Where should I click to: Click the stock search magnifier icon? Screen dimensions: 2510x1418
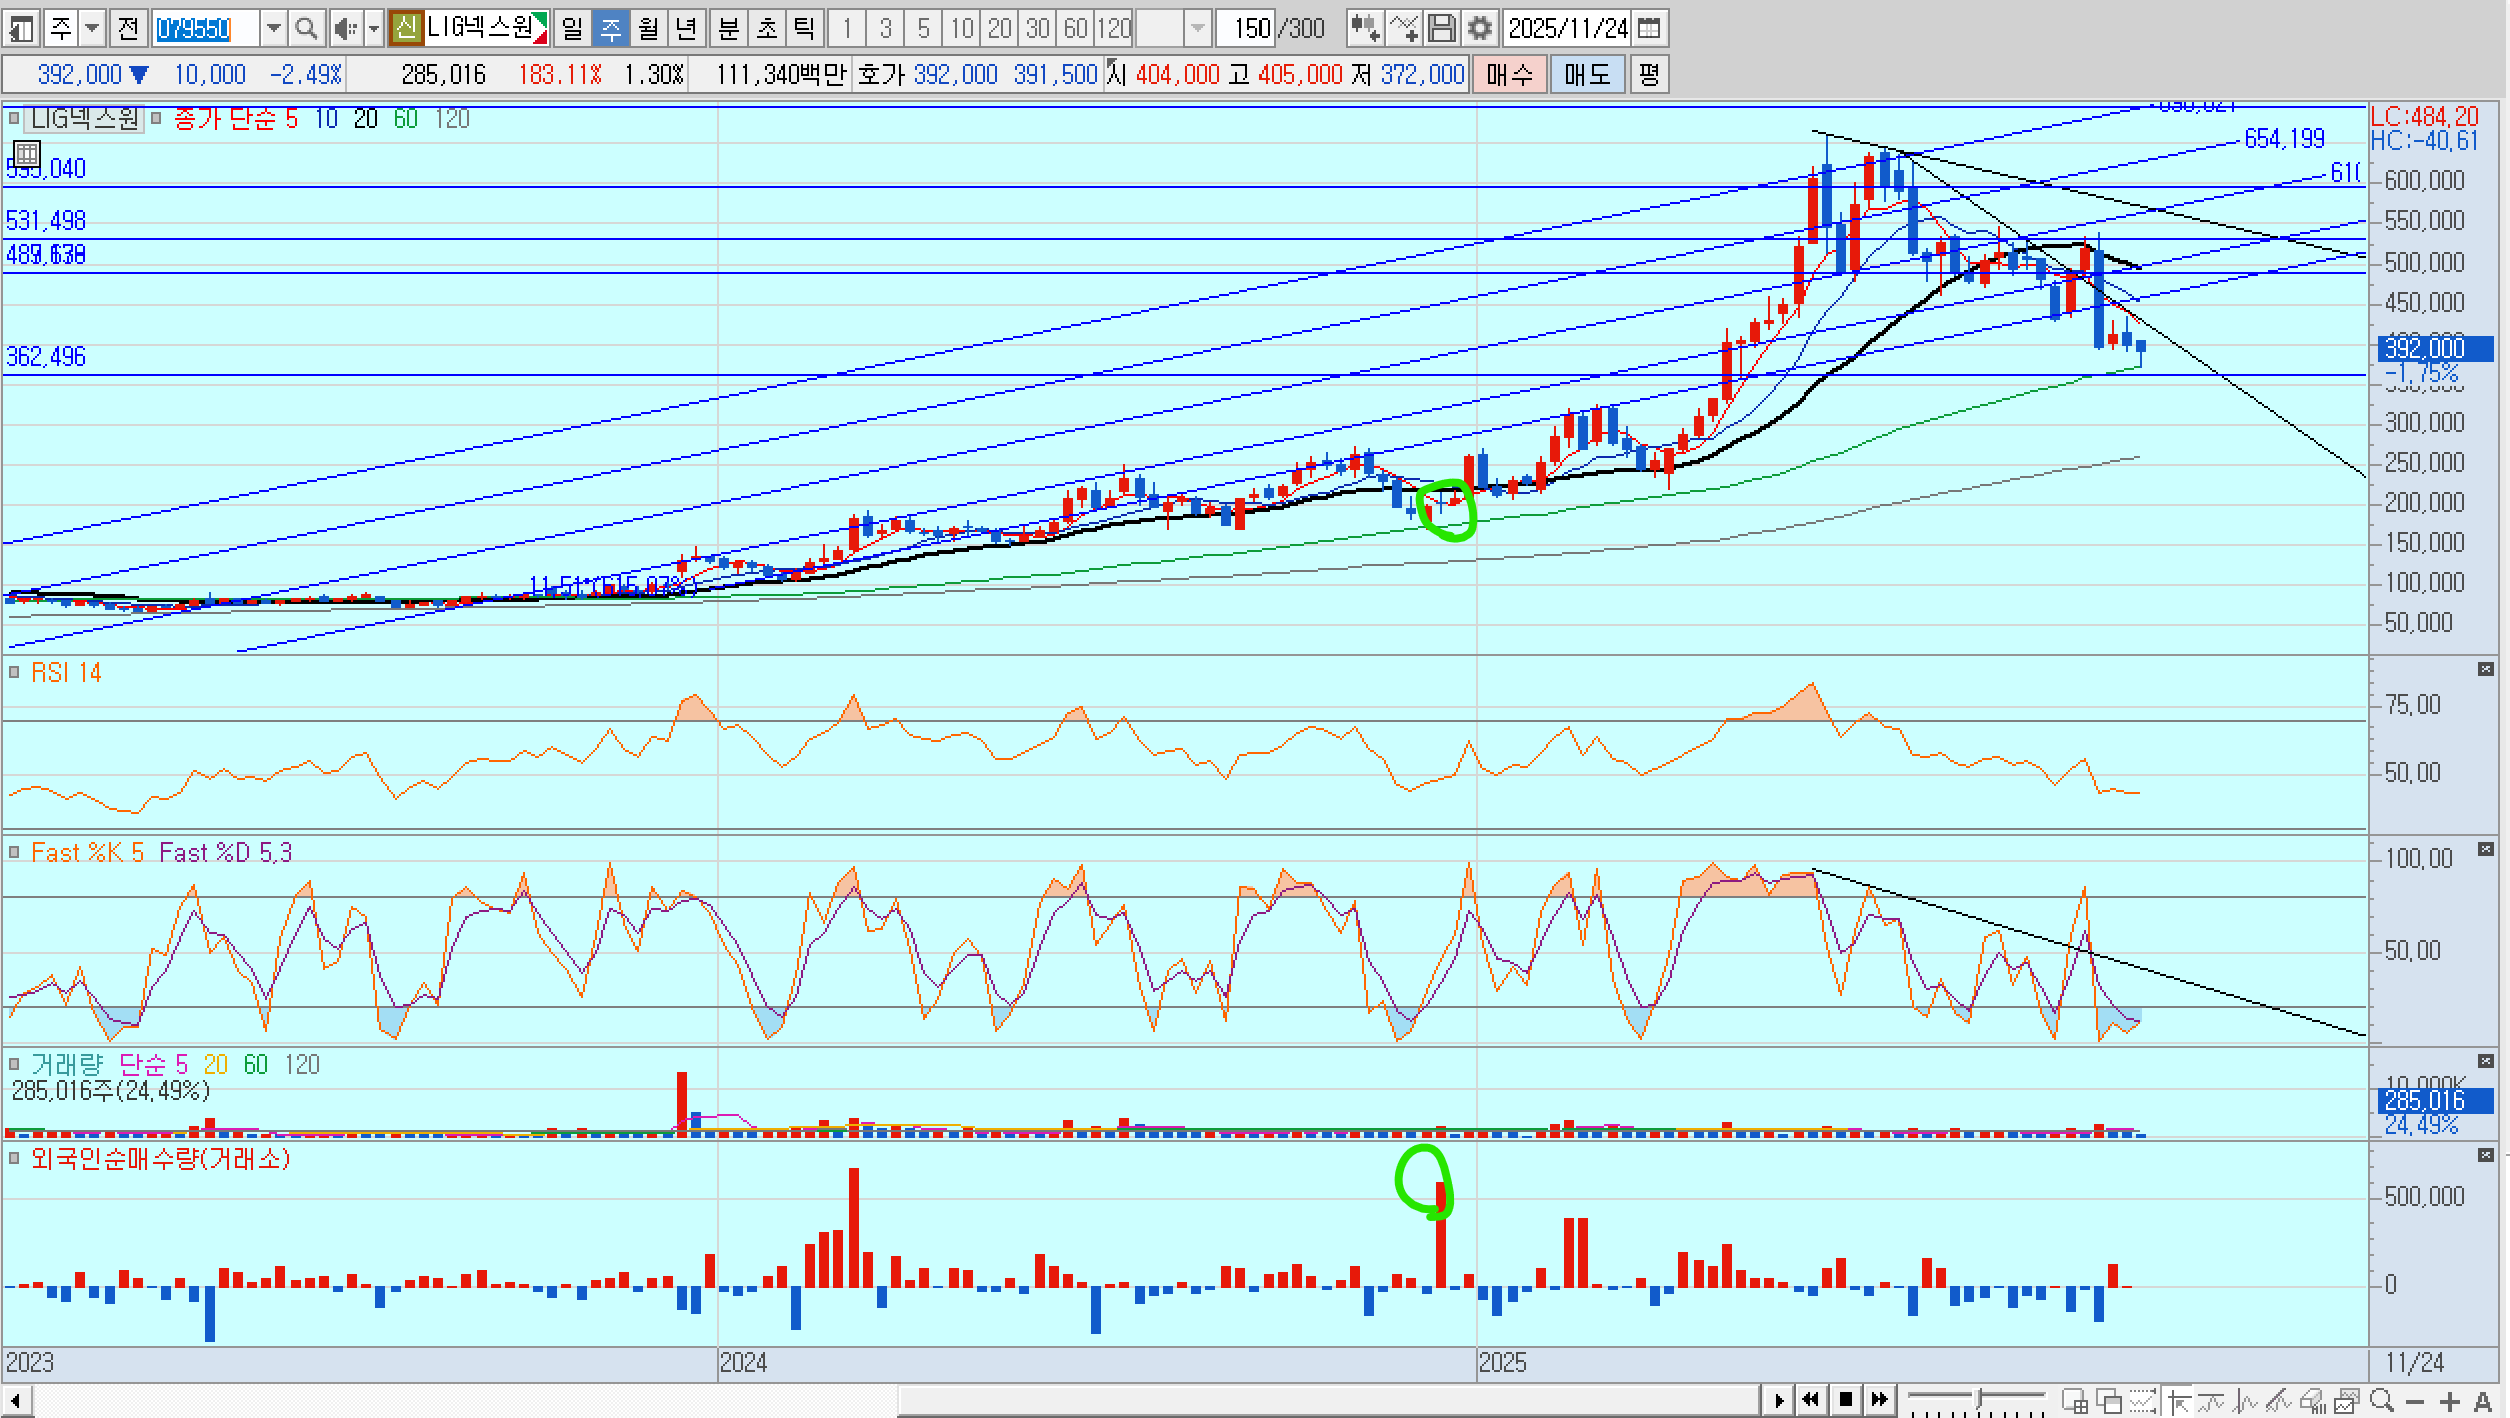306,28
